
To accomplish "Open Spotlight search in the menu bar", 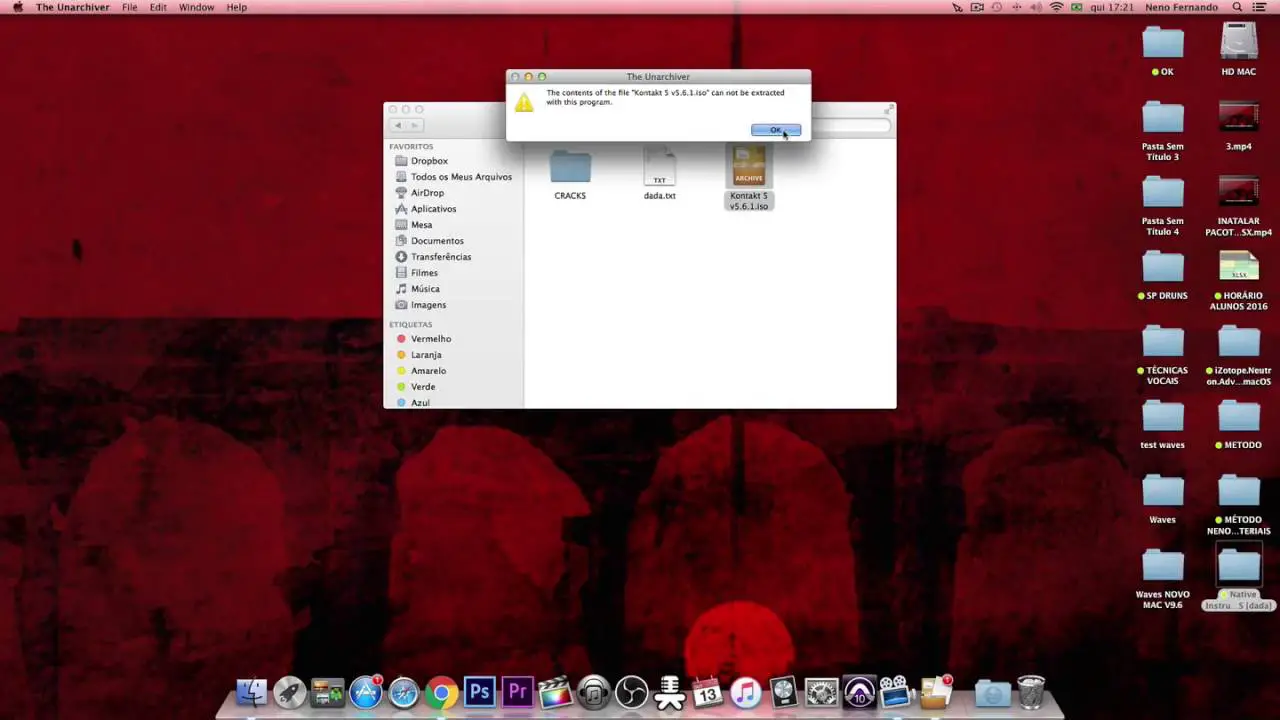I will 1237,7.
